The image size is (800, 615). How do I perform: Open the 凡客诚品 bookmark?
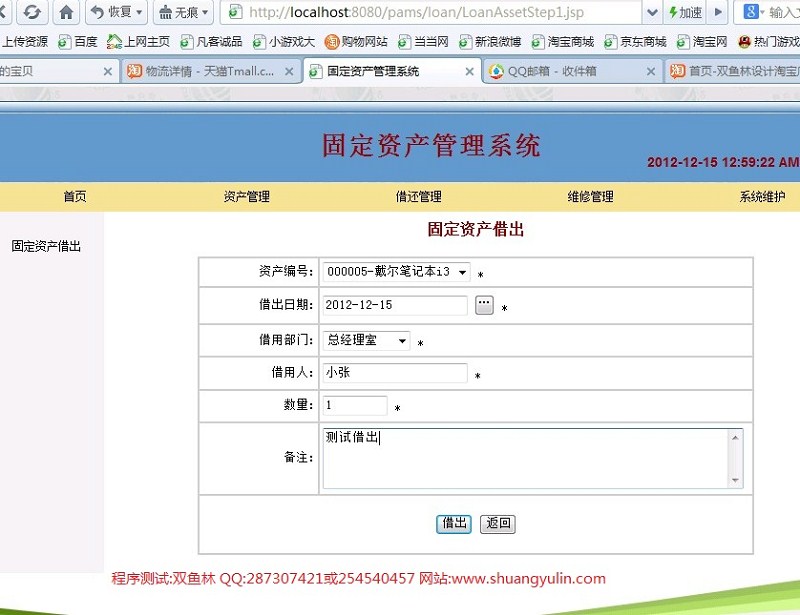[211, 42]
